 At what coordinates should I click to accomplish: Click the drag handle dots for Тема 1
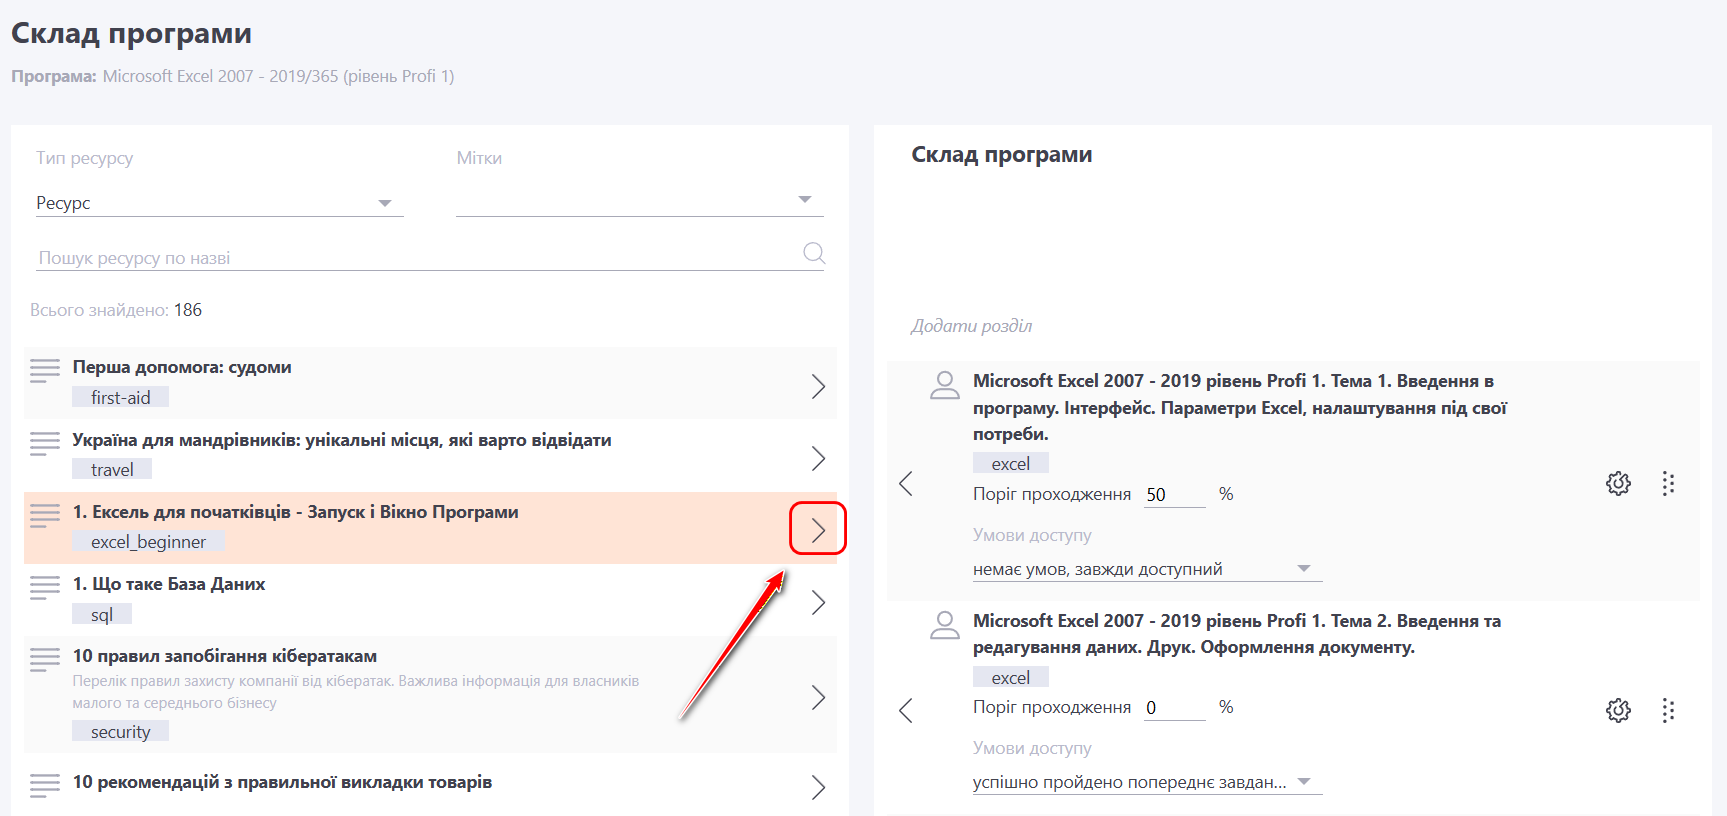[1668, 484]
